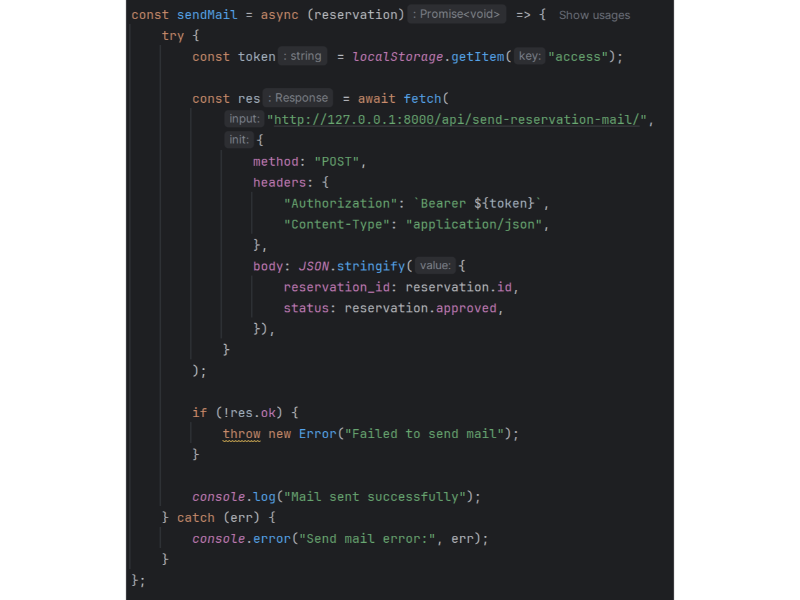Click the "Mail sent successfully" string

click(378, 497)
